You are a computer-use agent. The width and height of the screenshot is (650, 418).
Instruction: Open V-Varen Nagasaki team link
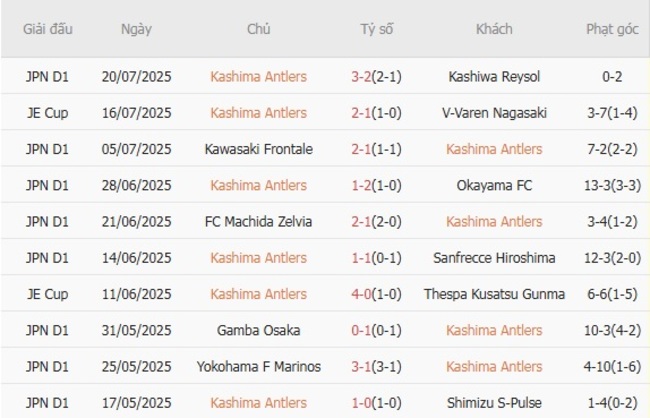coord(494,113)
